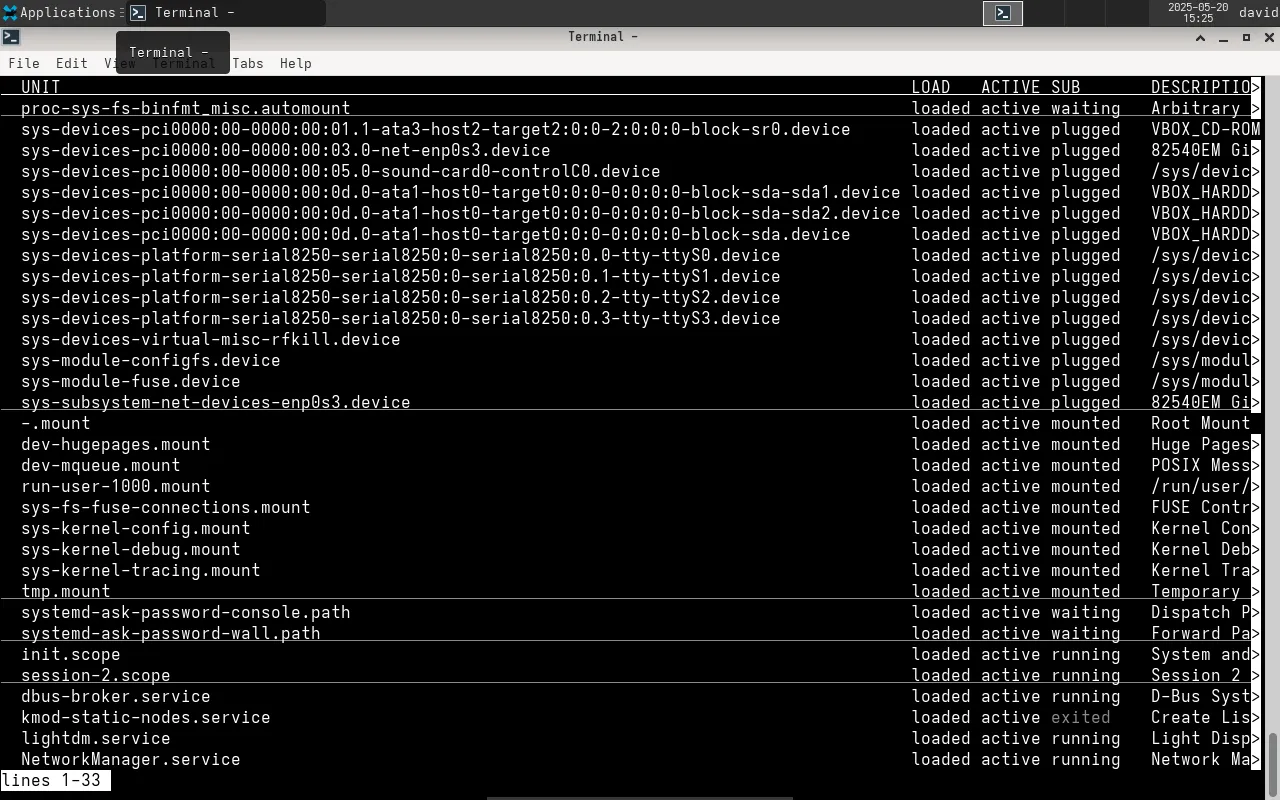Open the File menu
The width and height of the screenshot is (1280, 800).
24,63
